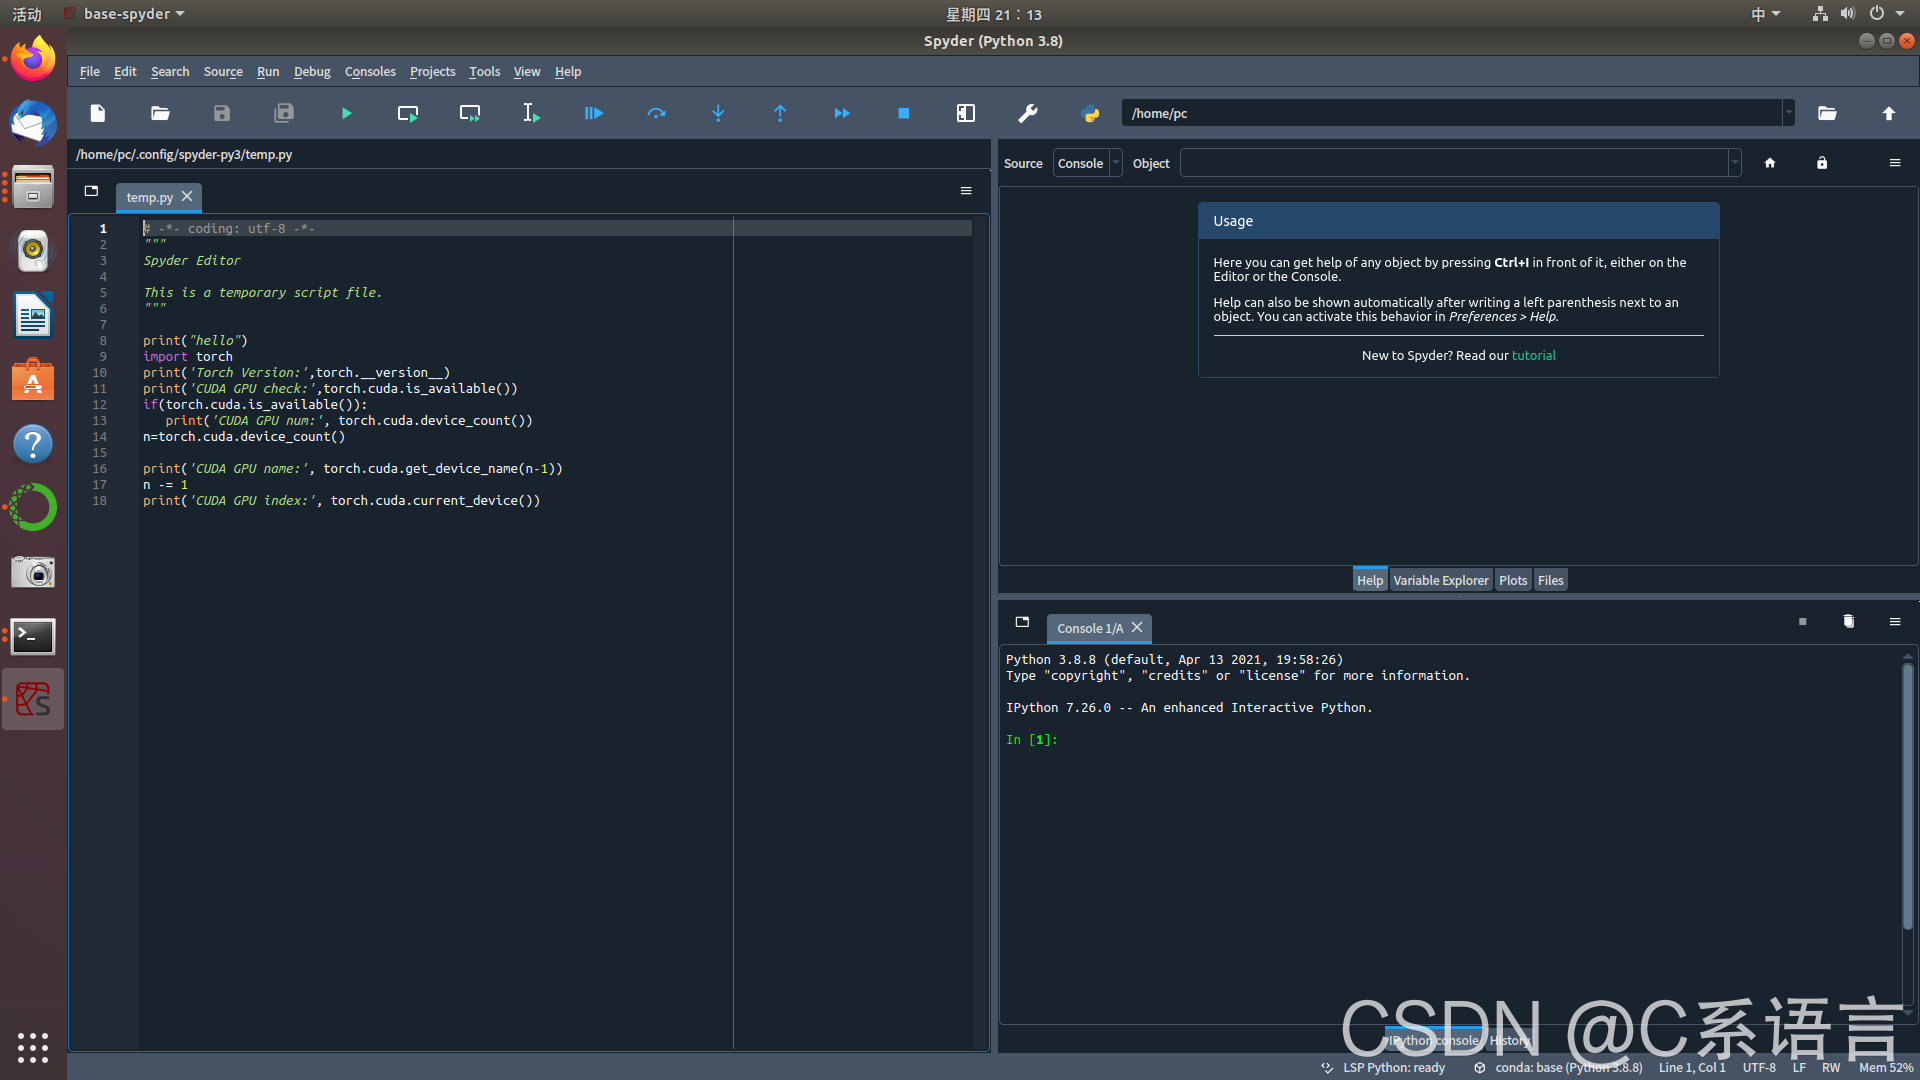
Task: Switch to the Plots tab
Action: coord(1511,580)
